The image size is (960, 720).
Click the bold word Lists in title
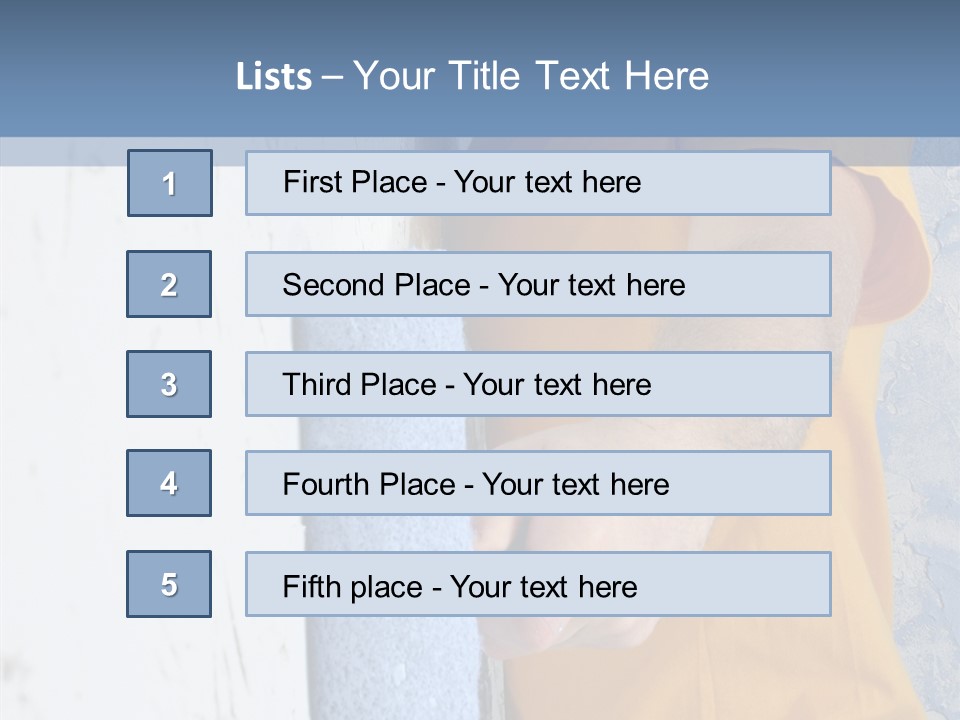(x=274, y=77)
